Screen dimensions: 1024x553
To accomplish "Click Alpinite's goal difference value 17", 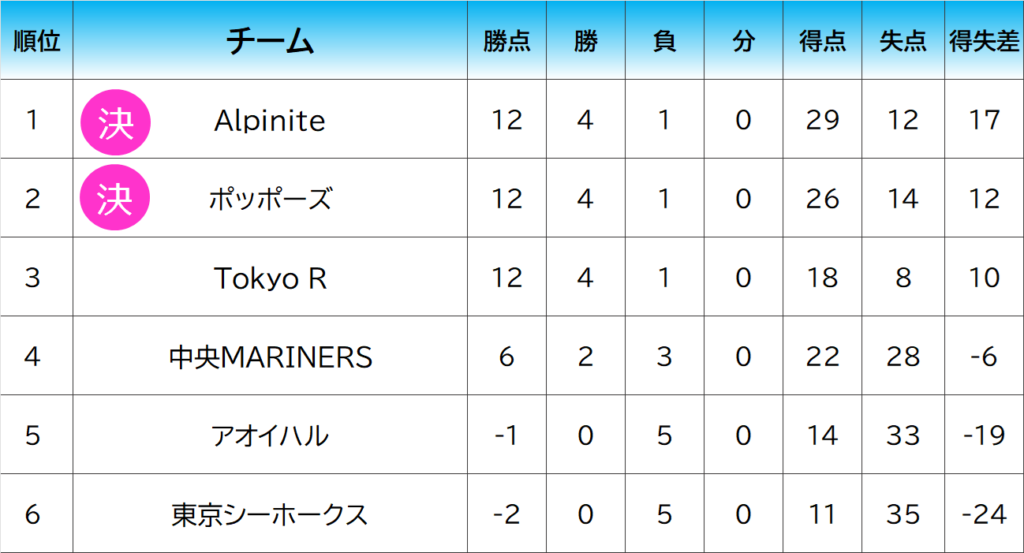I will 984,120.
